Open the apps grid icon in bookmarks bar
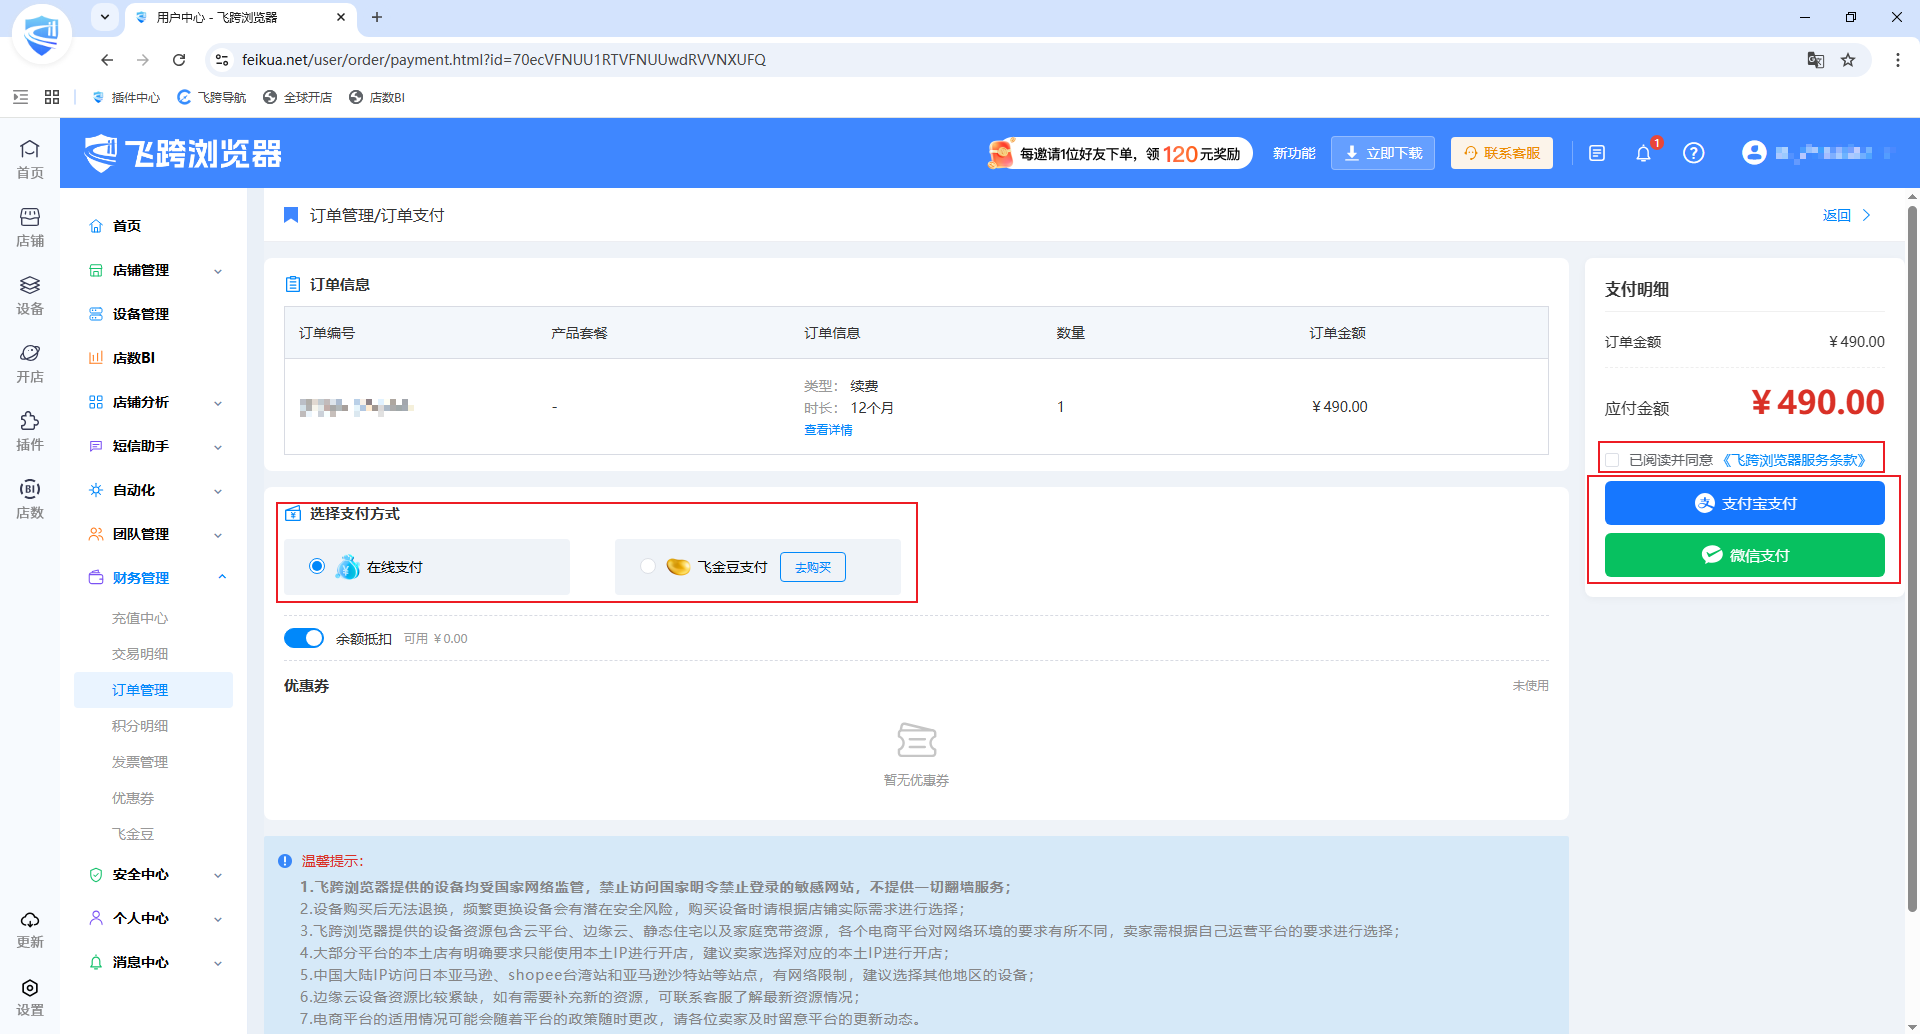 52,97
